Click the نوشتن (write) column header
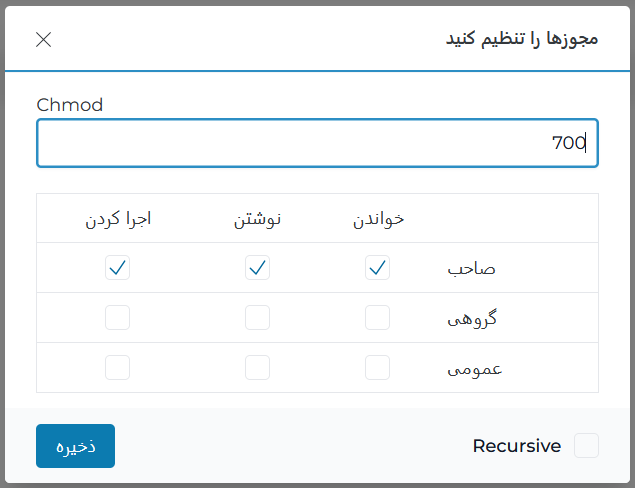This screenshot has width=635, height=488. click(257, 219)
